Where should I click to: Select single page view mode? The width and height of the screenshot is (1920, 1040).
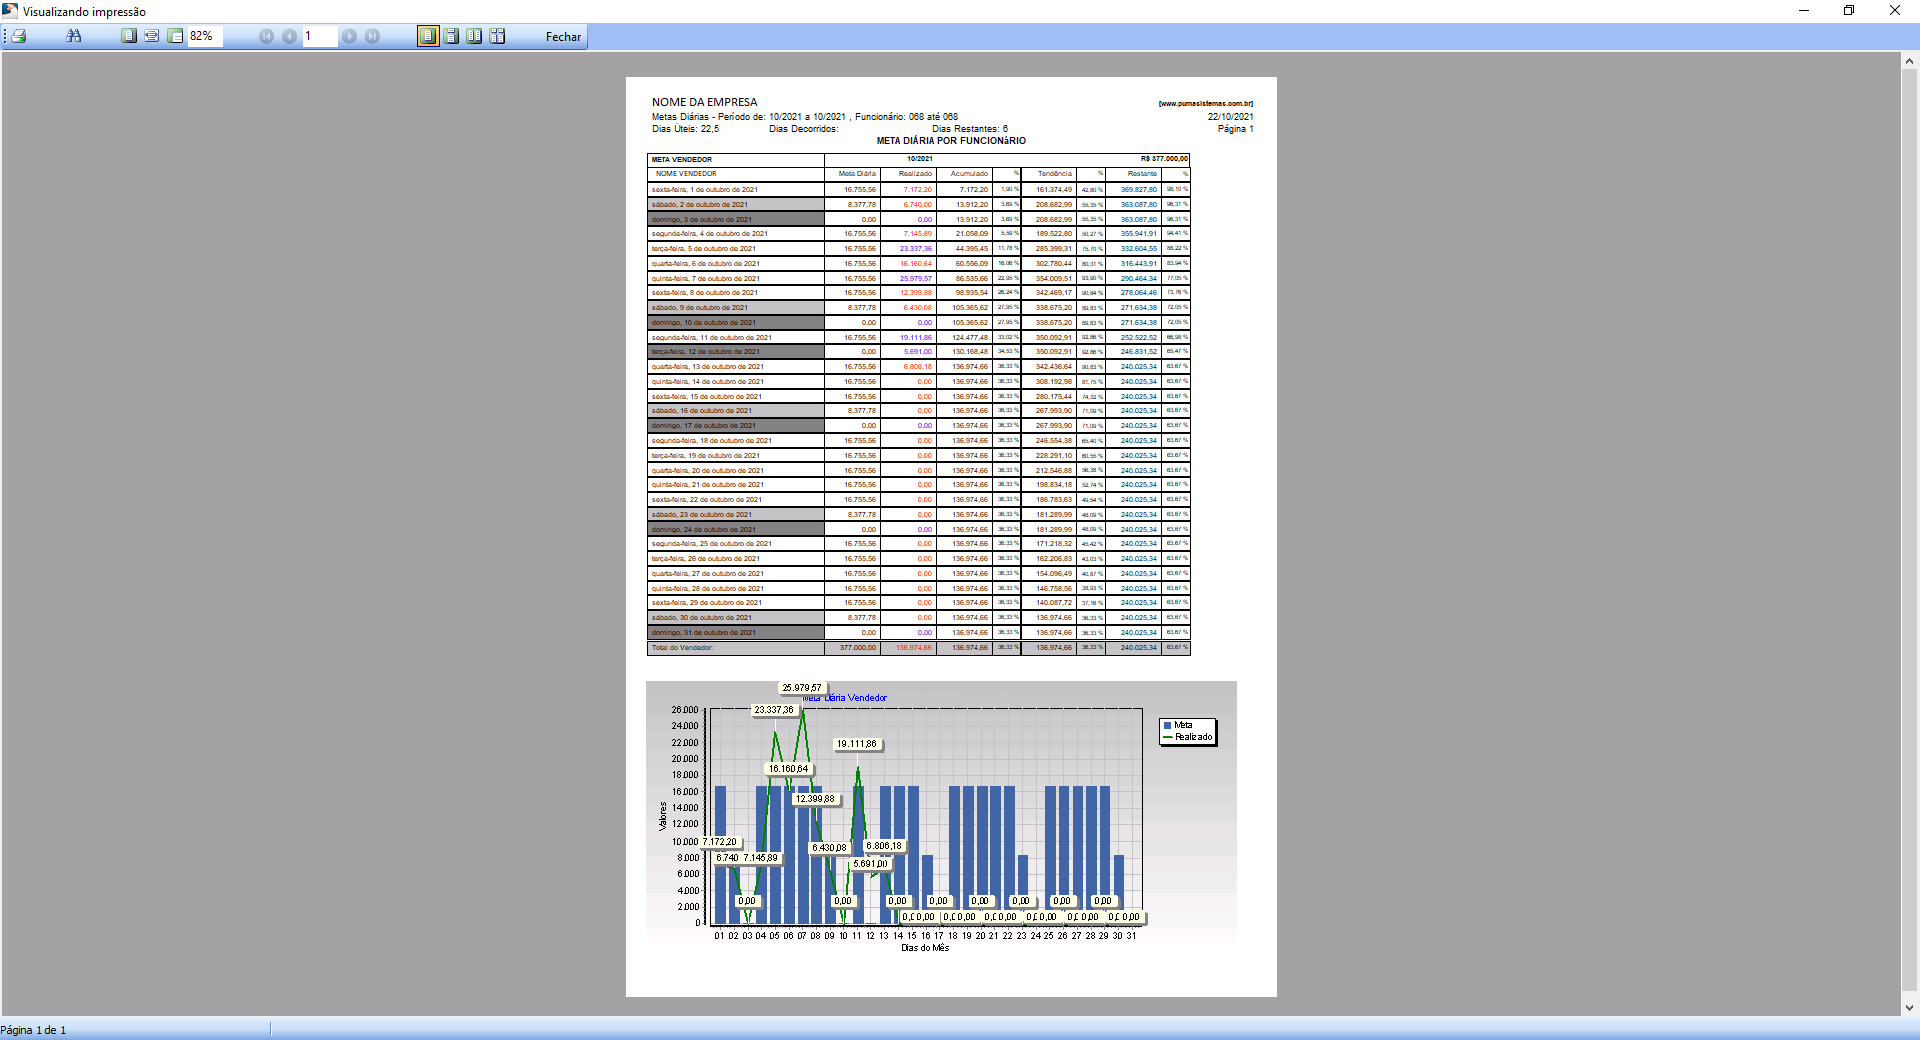[x=428, y=36]
